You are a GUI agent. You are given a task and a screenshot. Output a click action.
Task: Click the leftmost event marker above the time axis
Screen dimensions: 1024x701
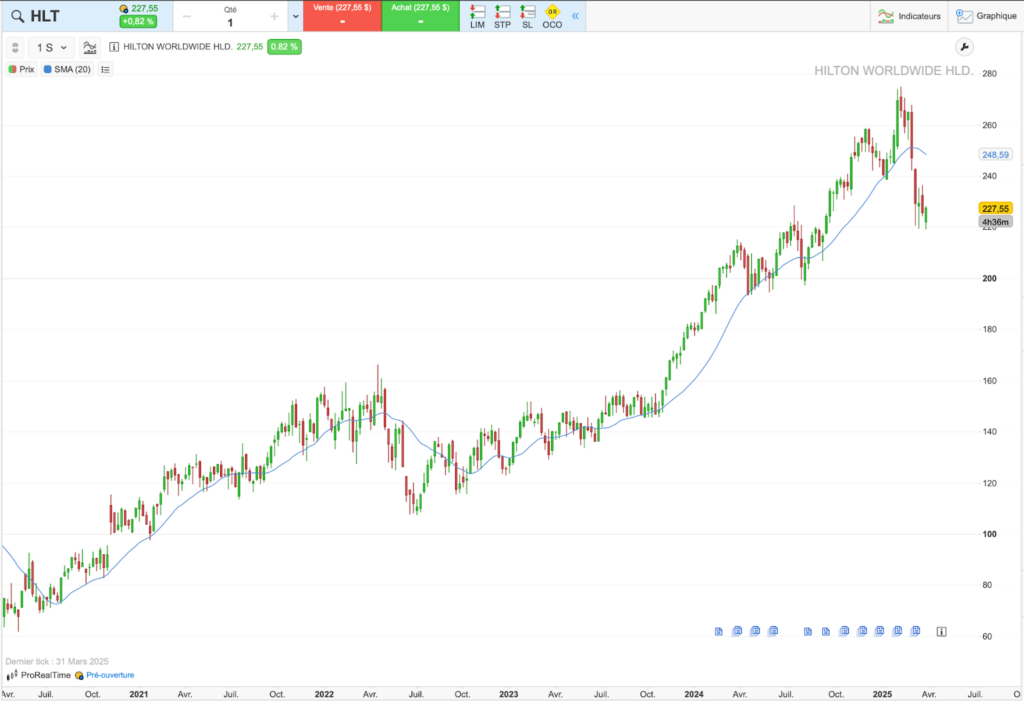click(x=718, y=631)
